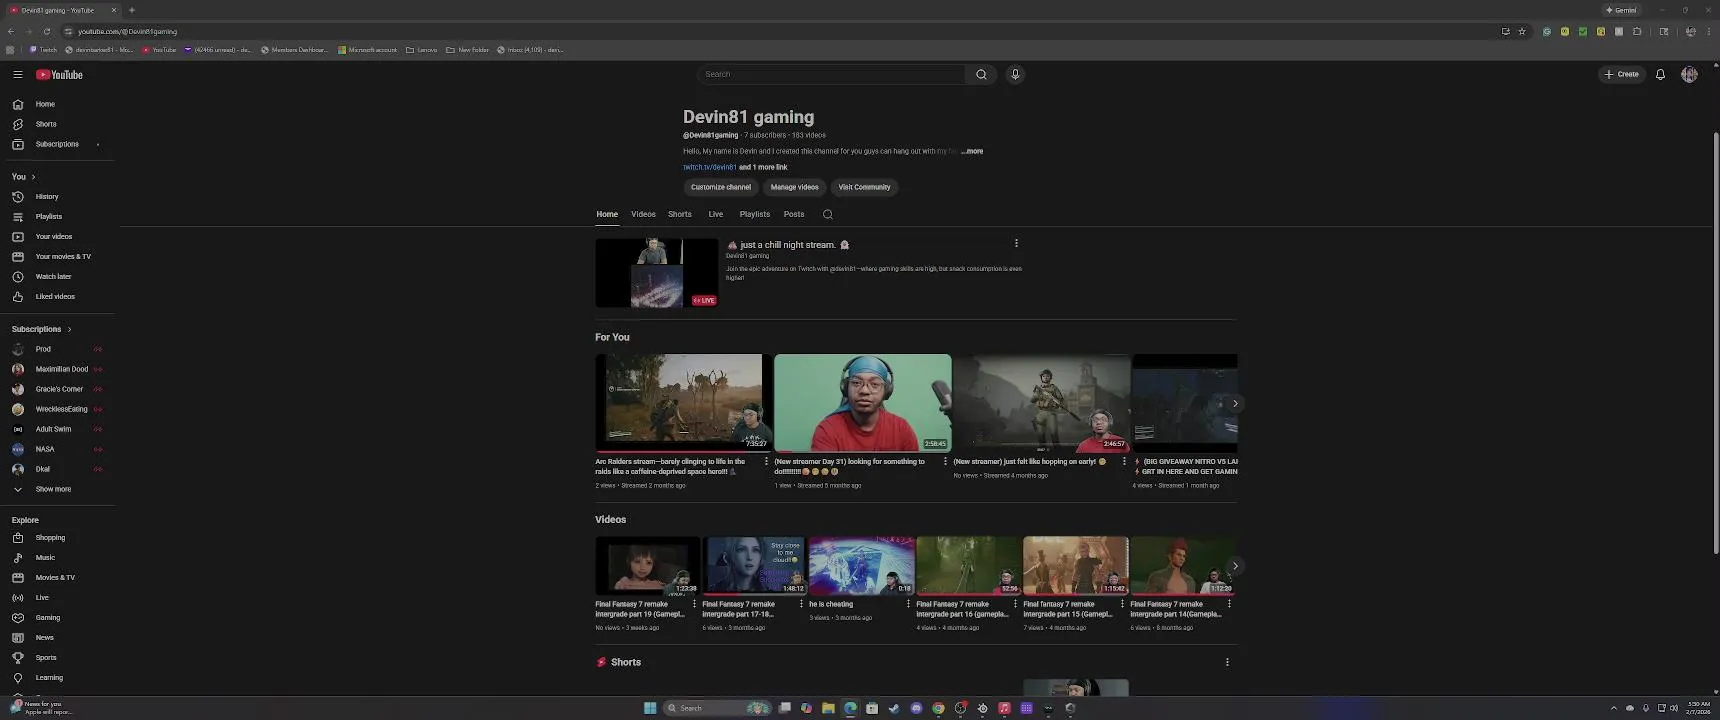Expand the Subscriptions section header
The height and width of the screenshot is (720, 1720).
[x=42, y=329]
